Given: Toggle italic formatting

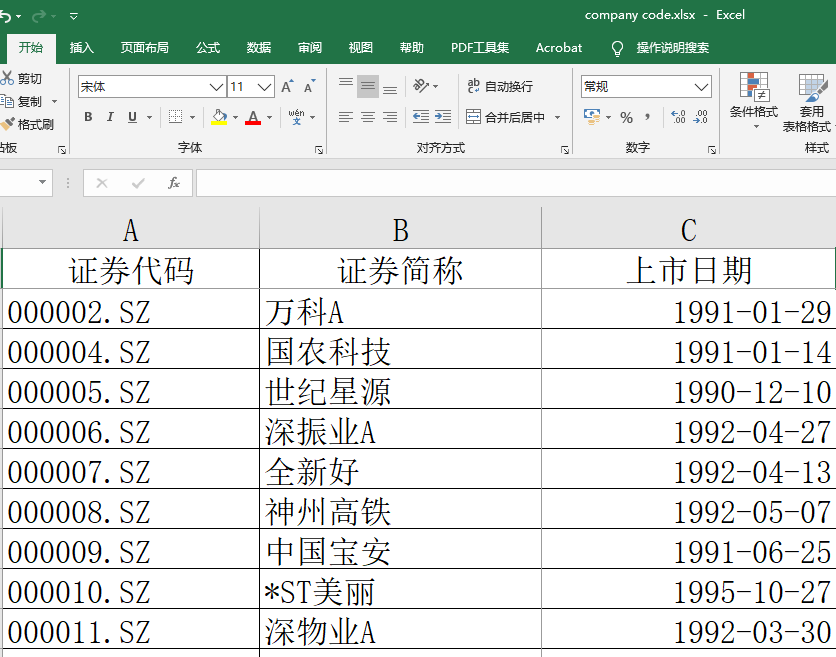Looking at the screenshot, I should click(110, 118).
